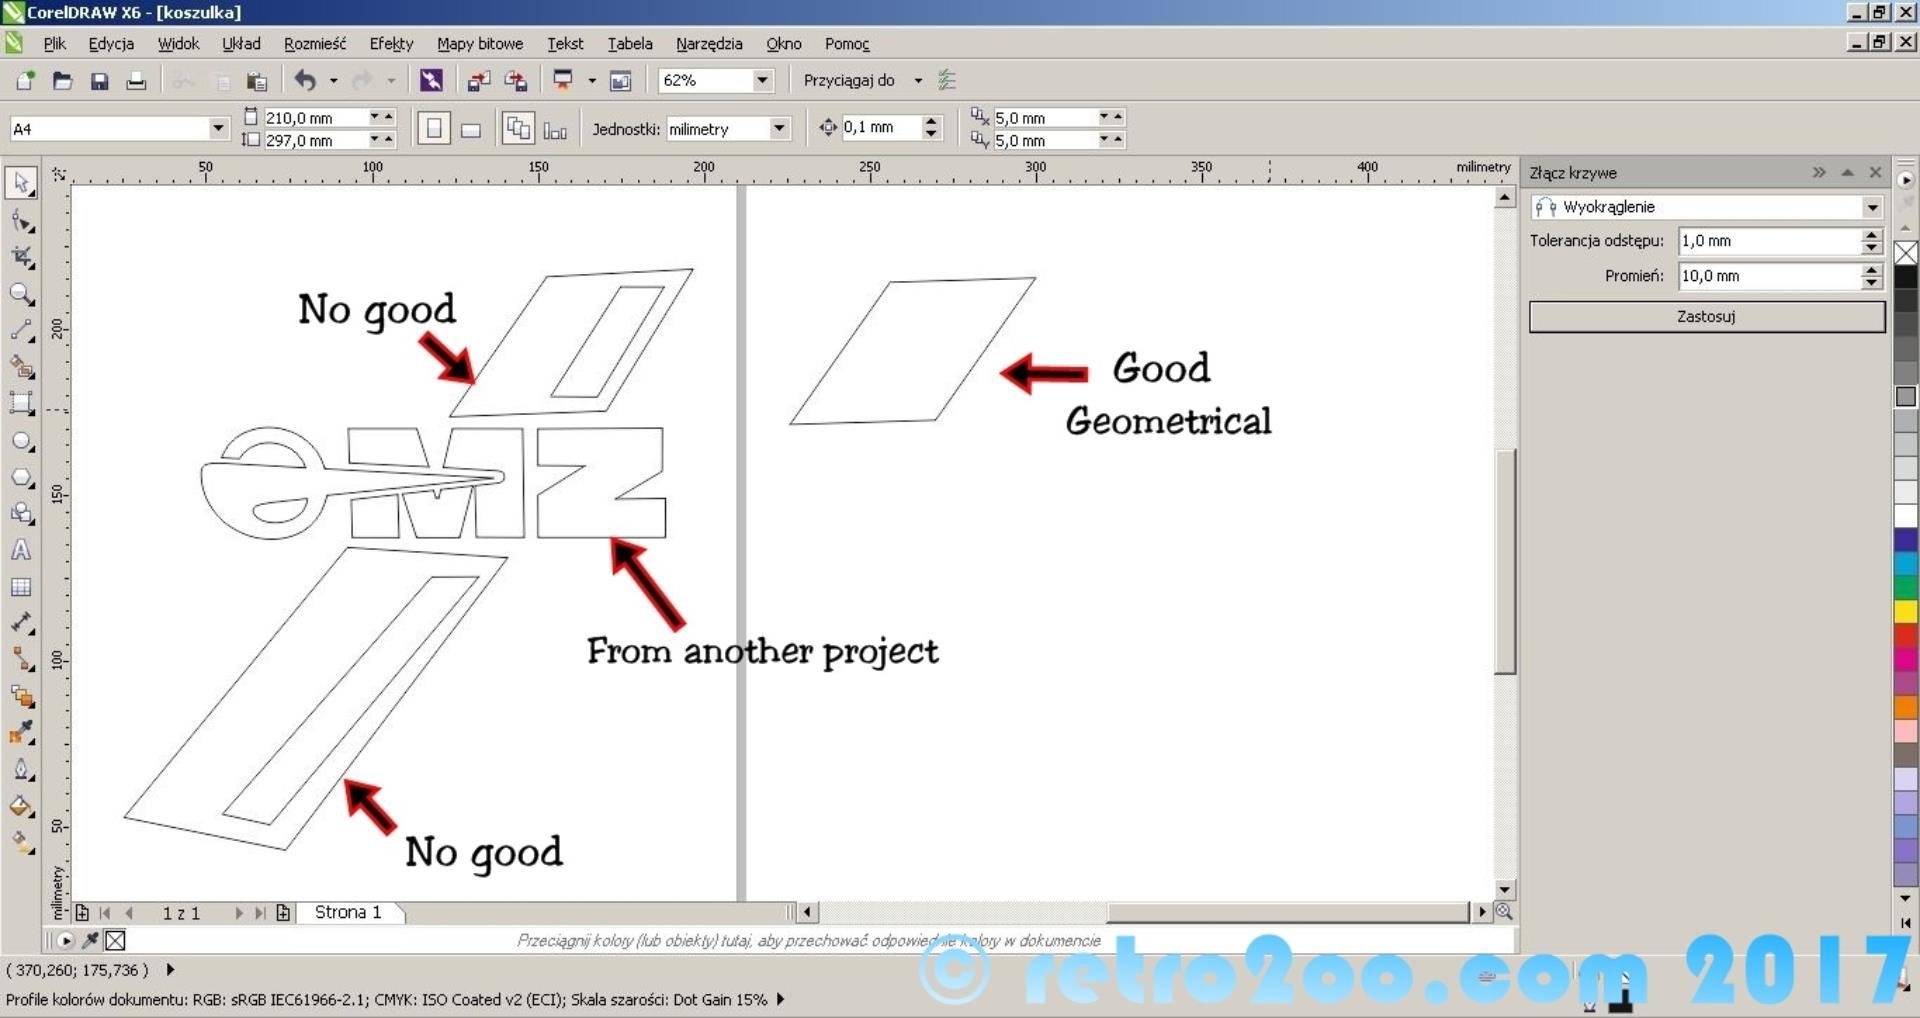Click the Print icon in toolbar
Viewport: 1920px width, 1018px height.
click(x=136, y=81)
